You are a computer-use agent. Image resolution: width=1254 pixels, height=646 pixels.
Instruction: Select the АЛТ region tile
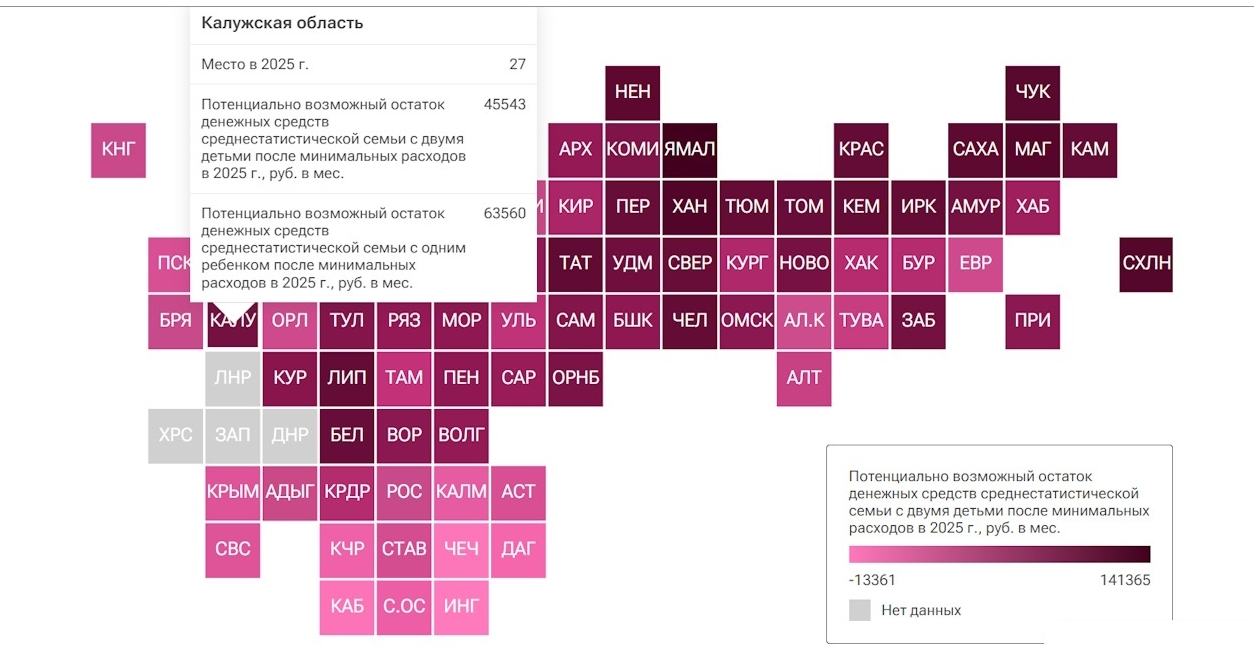click(804, 378)
